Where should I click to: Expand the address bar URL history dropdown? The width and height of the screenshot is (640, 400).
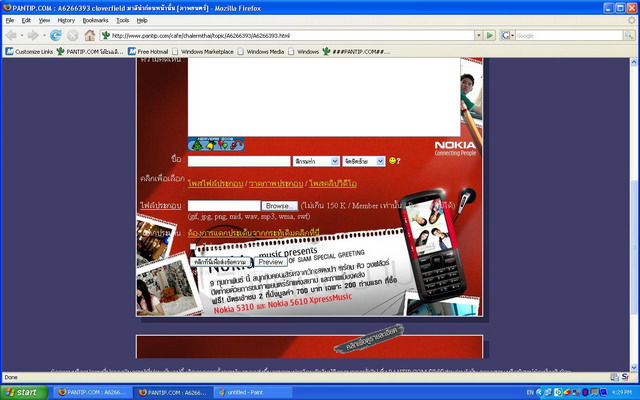pos(479,36)
